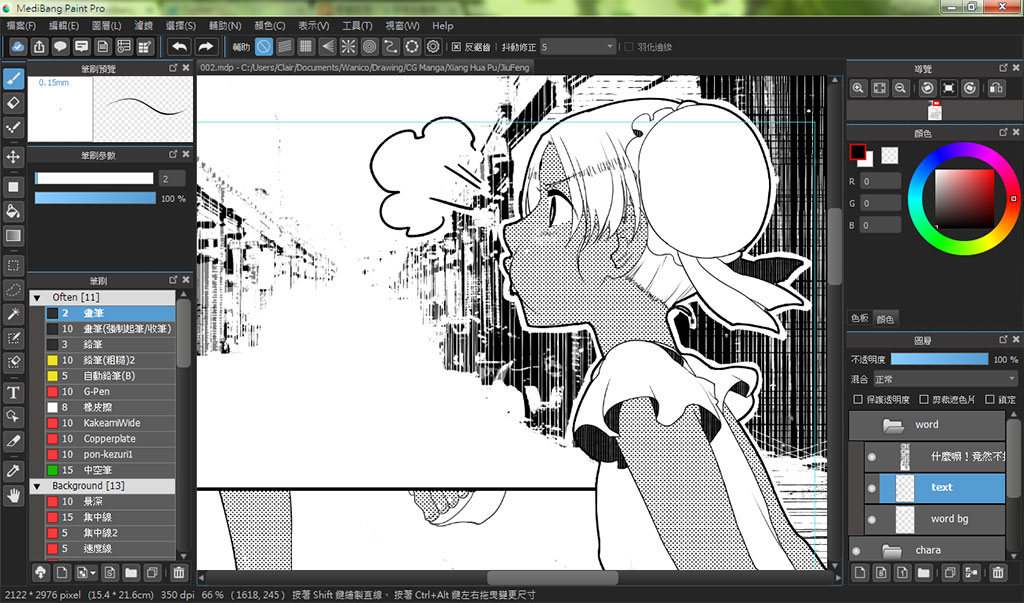Toggle the 羽化邊緣 checkbox
This screenshot has width=1024, height=603.
[x=628, y=46]
